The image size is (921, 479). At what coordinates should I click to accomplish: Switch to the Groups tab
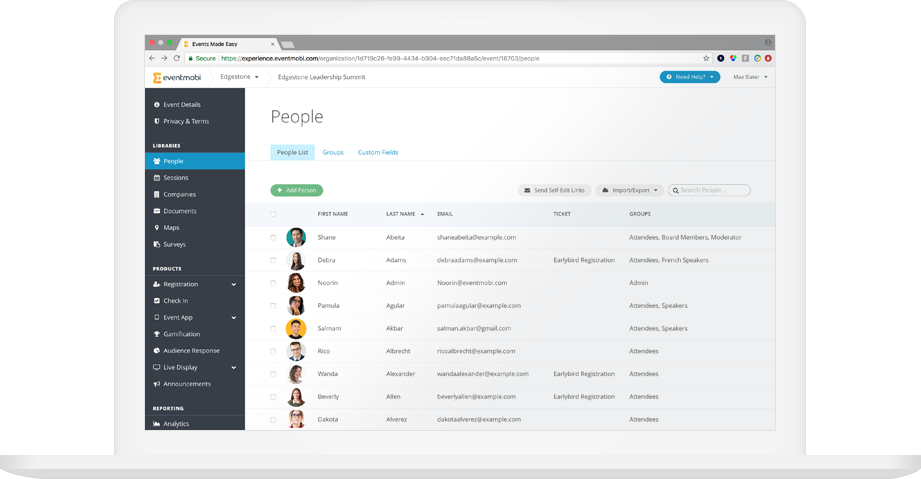coord(333,152)
